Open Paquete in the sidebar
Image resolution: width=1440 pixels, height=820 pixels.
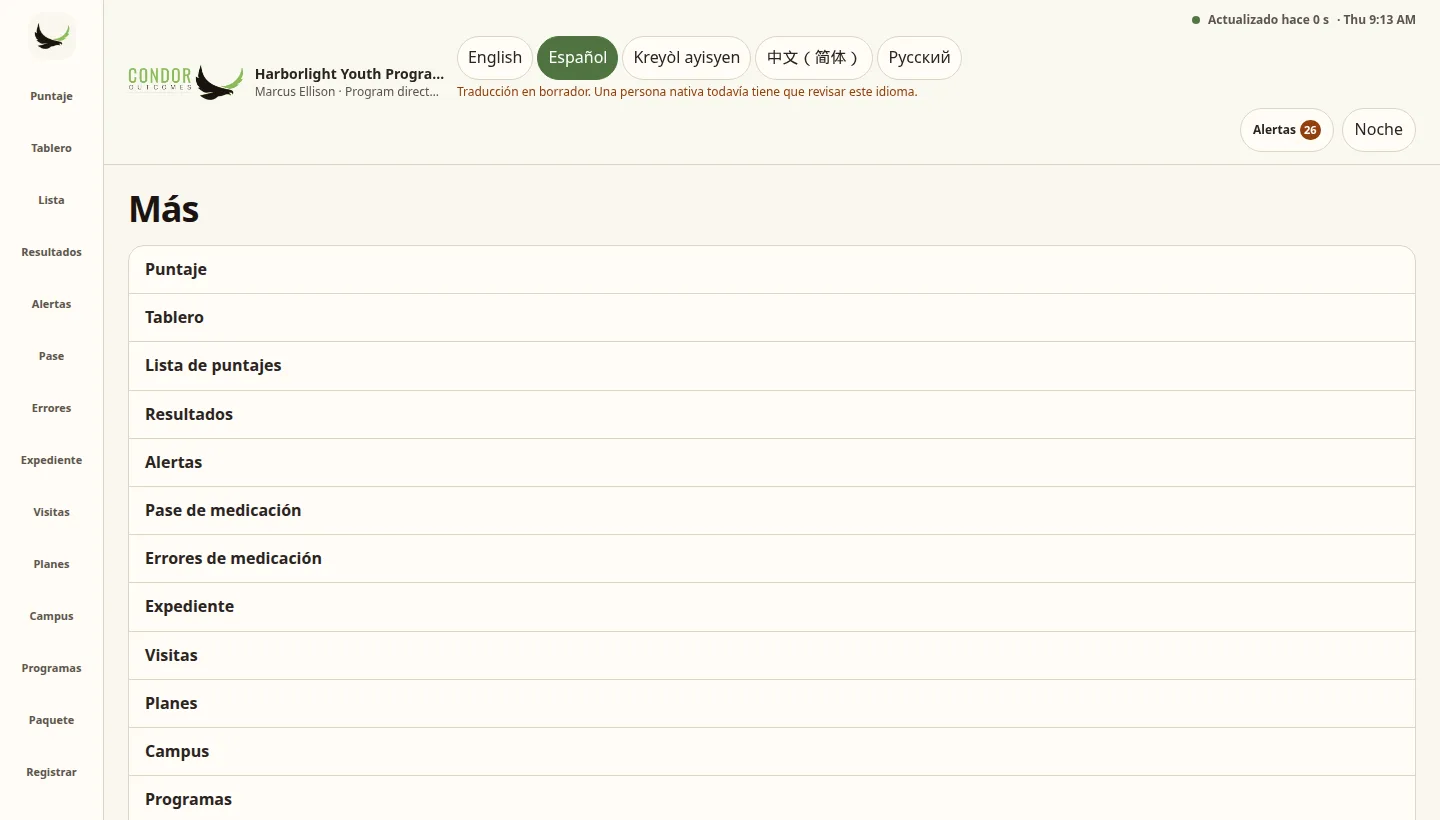[x=51, y=720]
